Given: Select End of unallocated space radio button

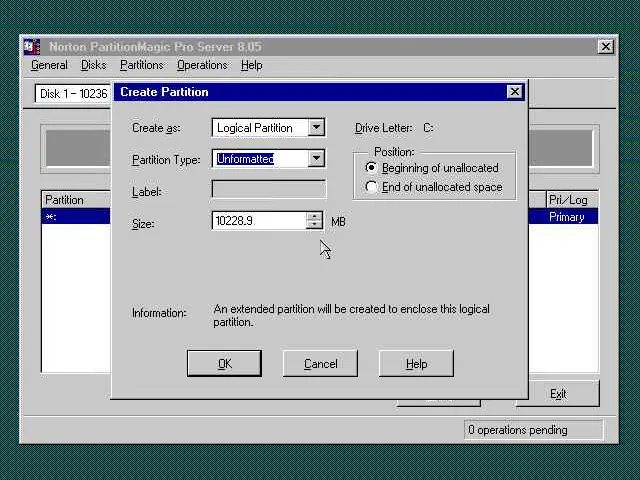Looking at the screenshot, I should pos(371,187).
